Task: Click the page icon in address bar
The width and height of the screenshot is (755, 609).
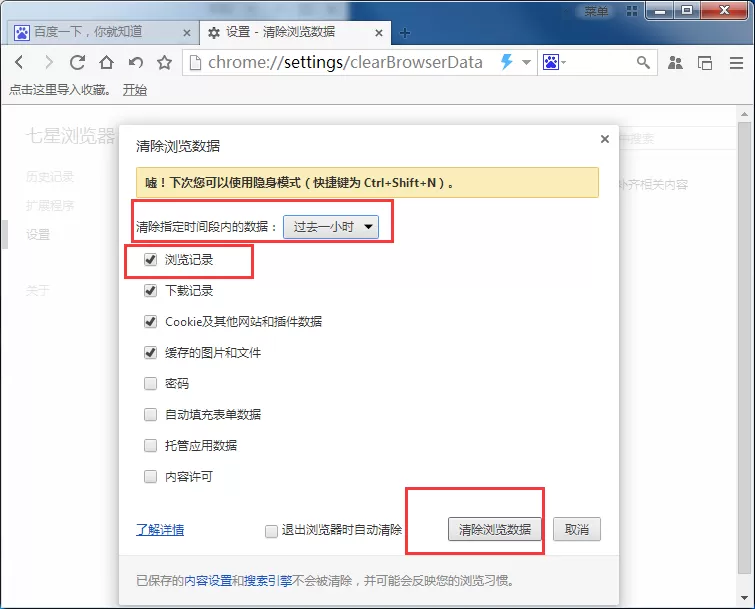Action: pos(195,62)
